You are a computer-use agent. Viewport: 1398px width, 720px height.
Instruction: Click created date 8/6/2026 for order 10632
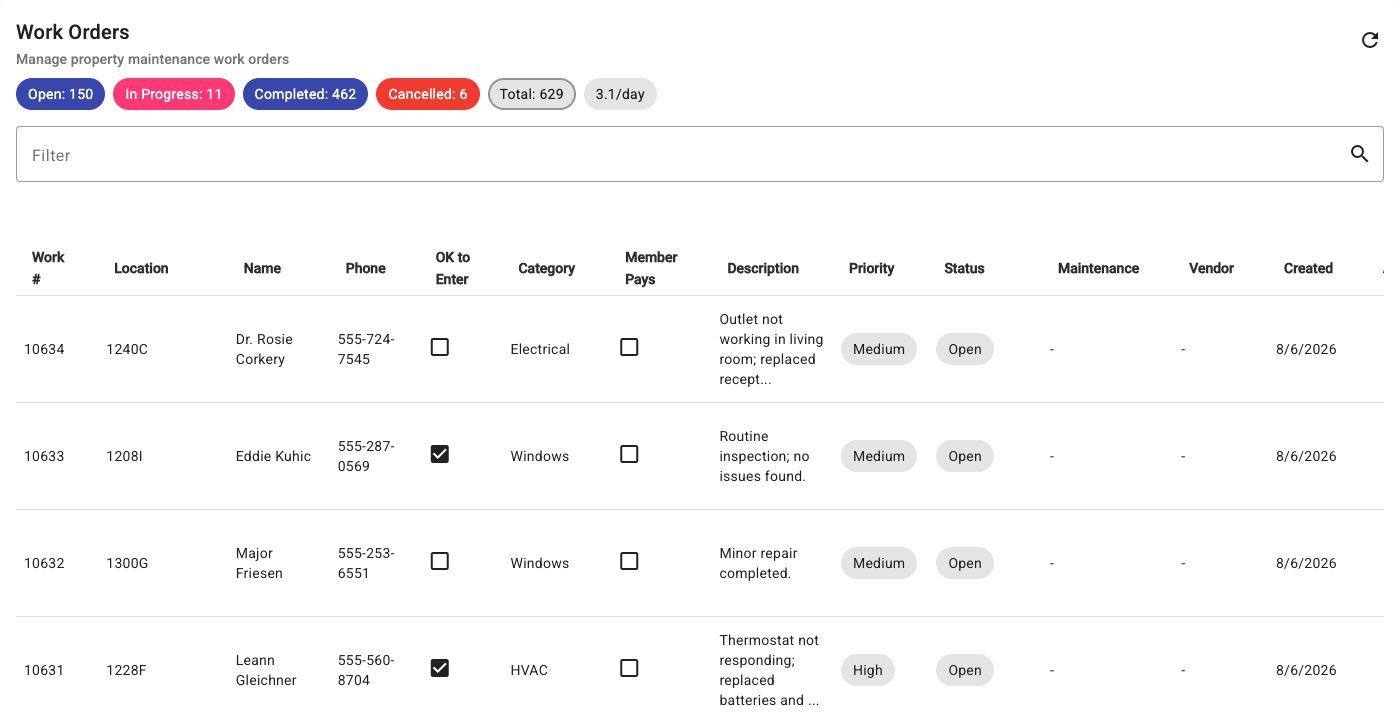point(1306,563)
